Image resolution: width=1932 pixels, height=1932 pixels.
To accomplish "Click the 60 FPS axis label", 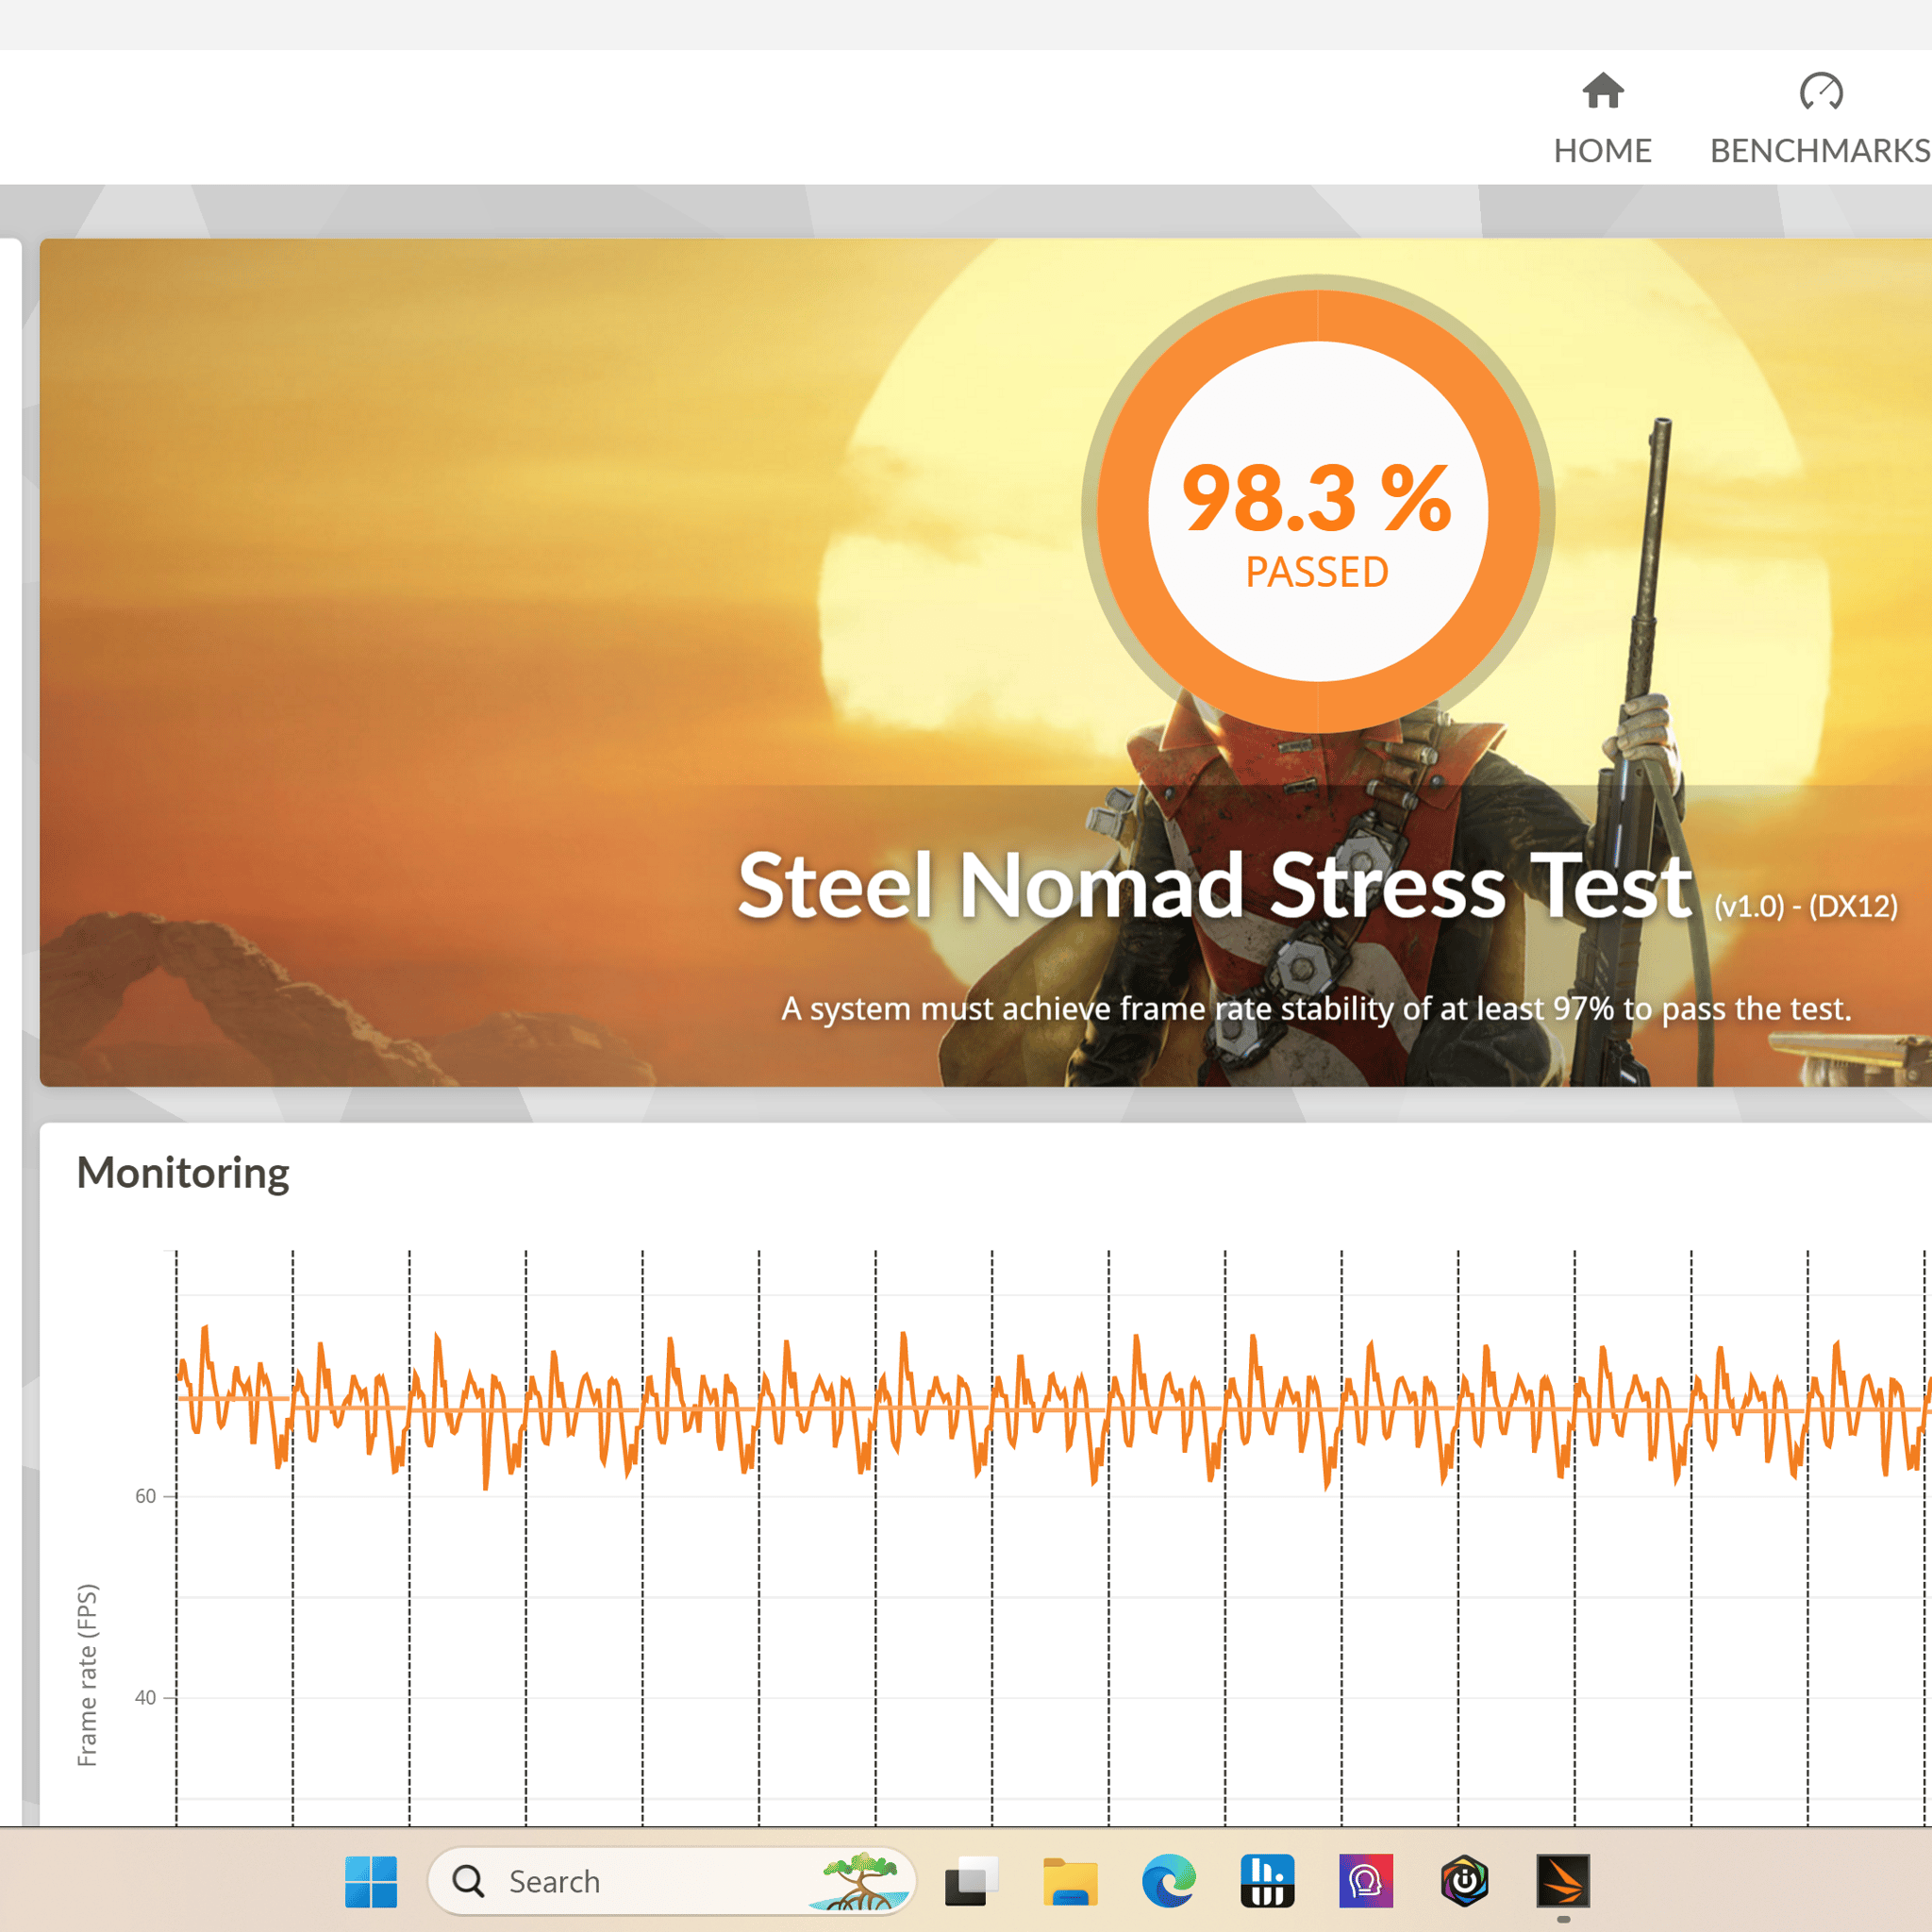I will point(146,1496).
